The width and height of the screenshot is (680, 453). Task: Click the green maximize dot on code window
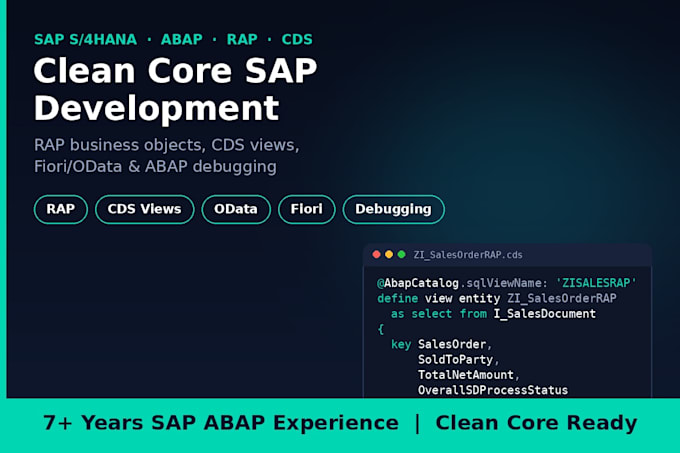pyautogui.click(x=402, y=254)
